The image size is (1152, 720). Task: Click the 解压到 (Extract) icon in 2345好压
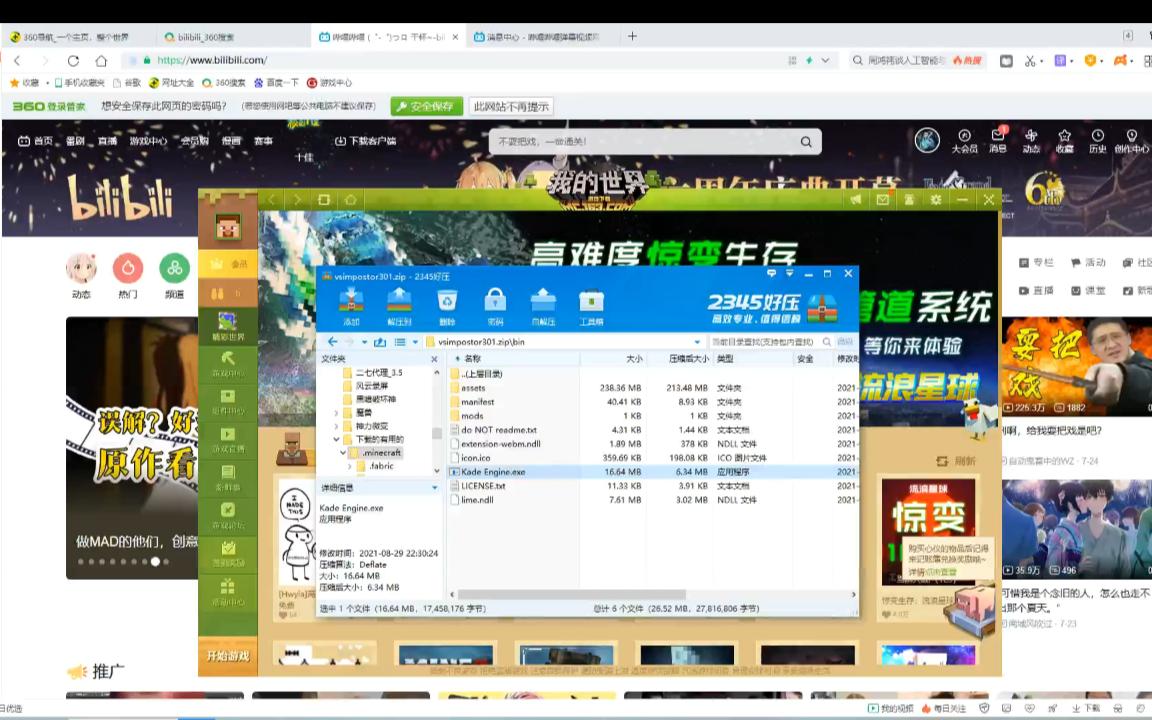coord(399,300)
